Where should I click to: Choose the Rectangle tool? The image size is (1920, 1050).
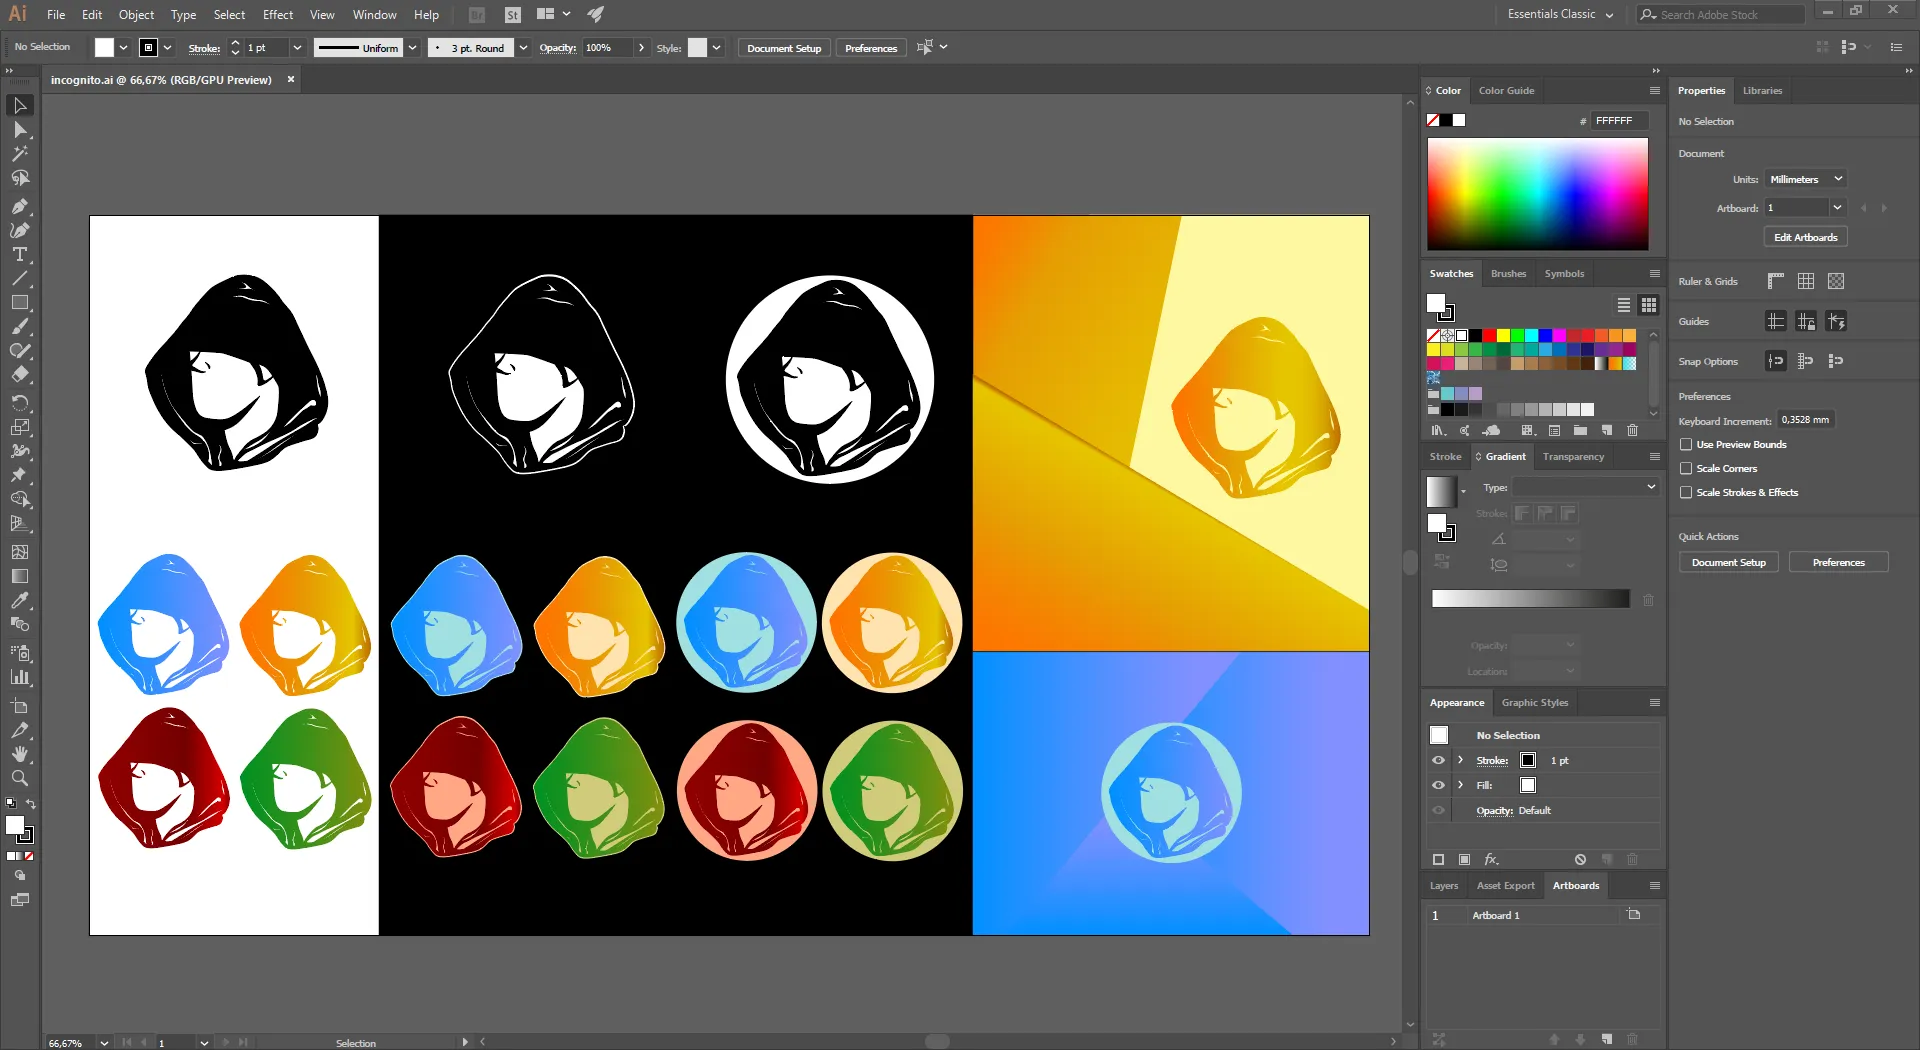tap(20, 303)
